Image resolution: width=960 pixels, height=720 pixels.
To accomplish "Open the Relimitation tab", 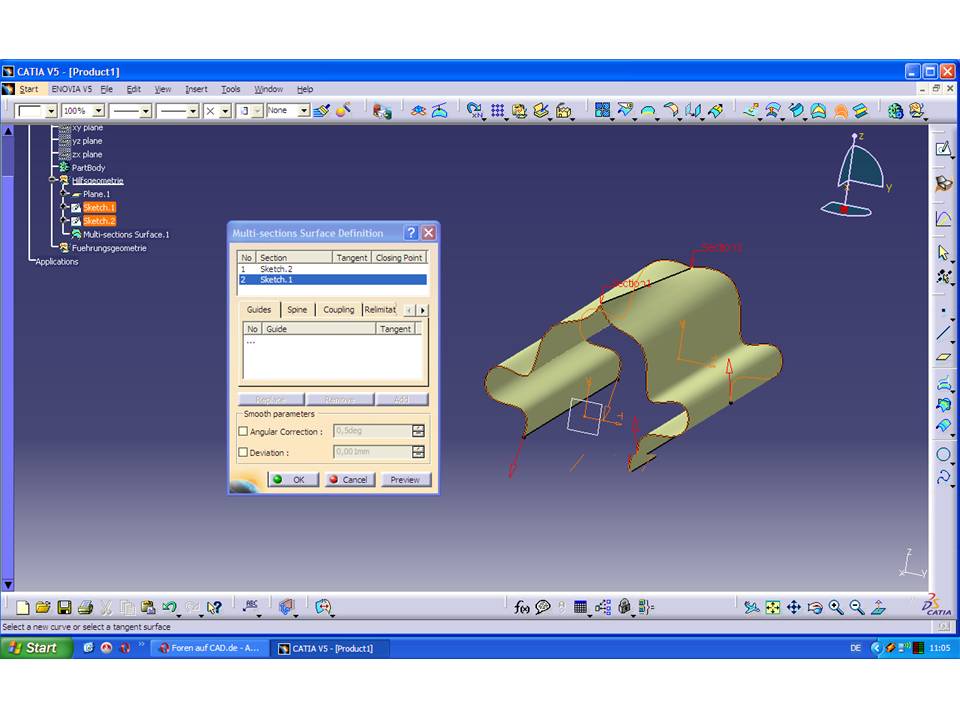I will pyautogui.click(x=380, y=310).
